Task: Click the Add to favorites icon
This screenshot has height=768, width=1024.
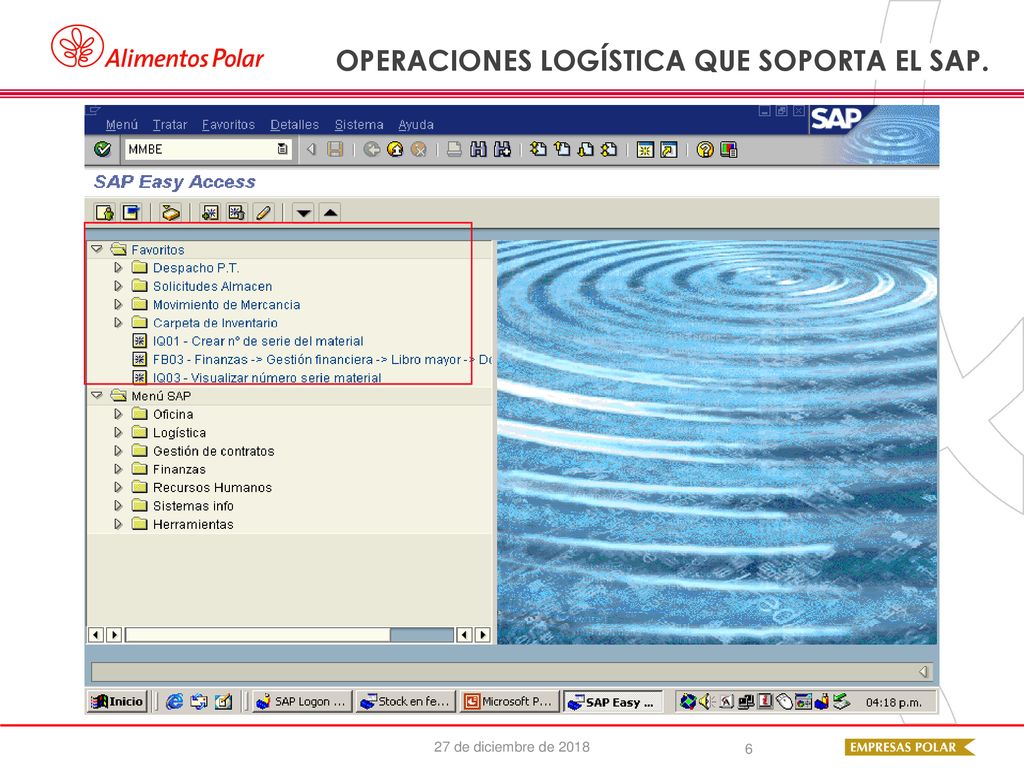Action: point(210,212)
